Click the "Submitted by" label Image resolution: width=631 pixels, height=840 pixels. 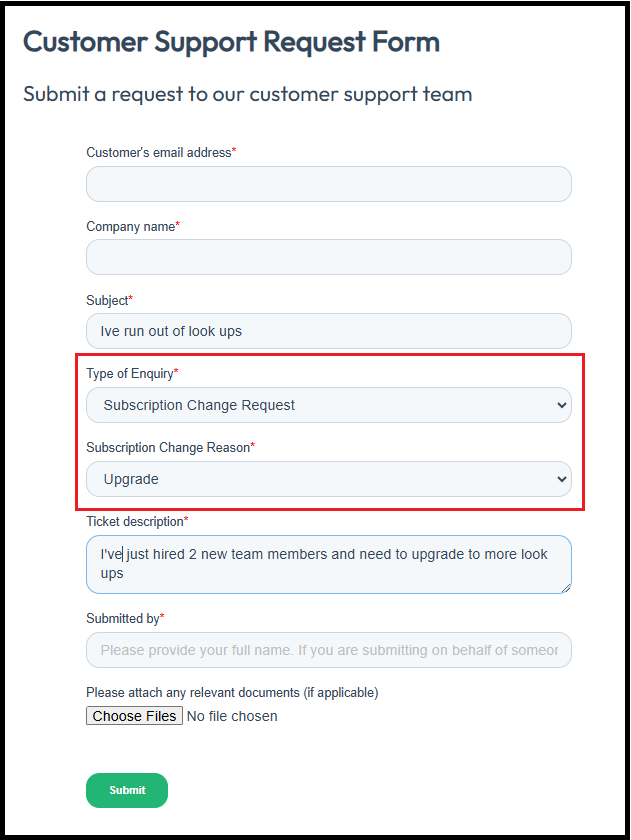tap(125, 618)
